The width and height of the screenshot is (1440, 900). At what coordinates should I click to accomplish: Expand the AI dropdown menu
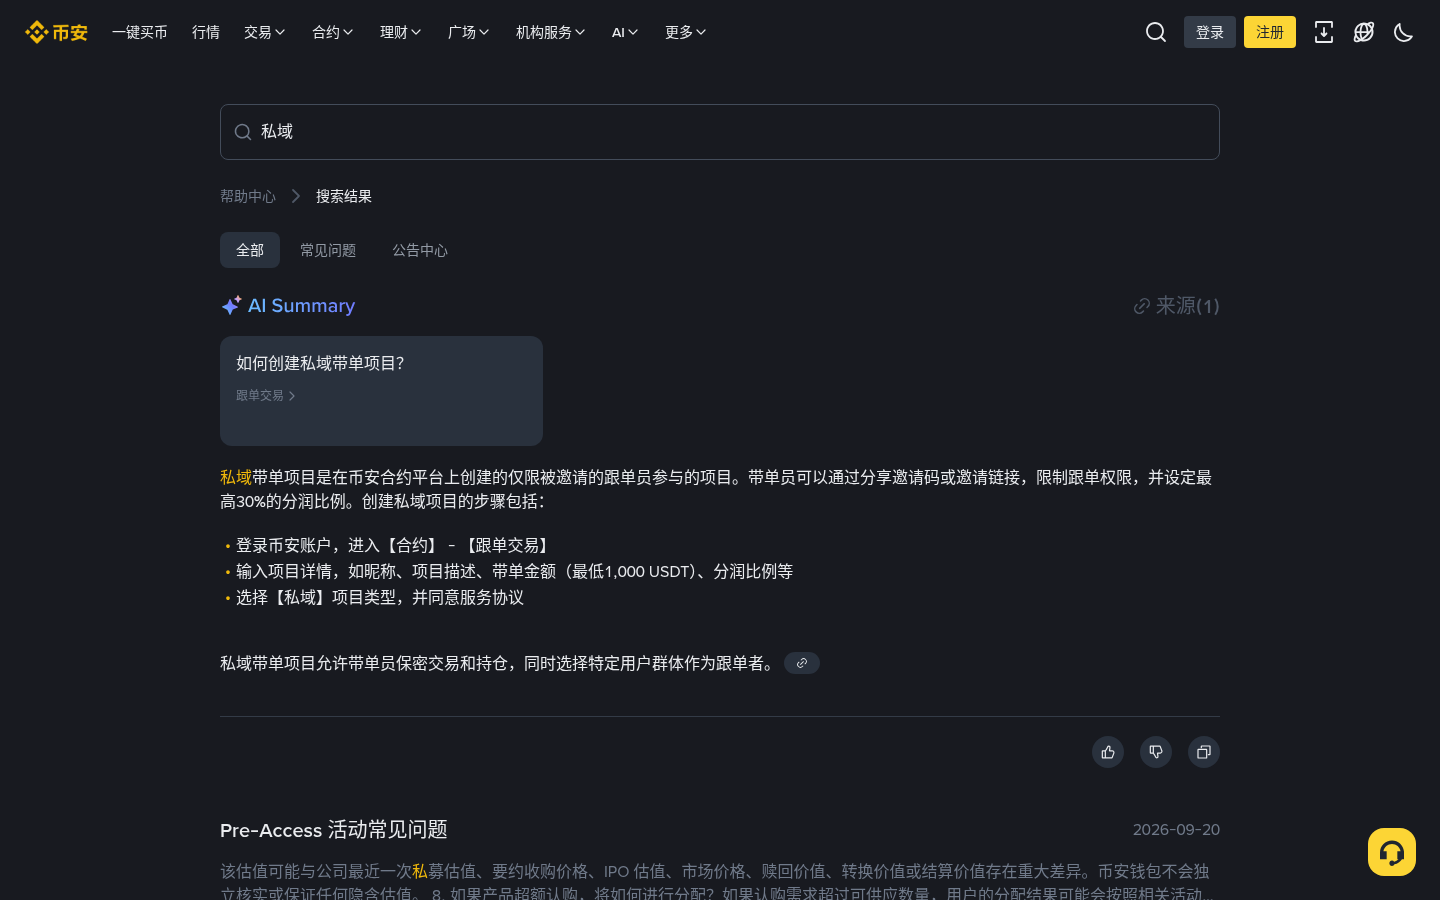[625, 32]
